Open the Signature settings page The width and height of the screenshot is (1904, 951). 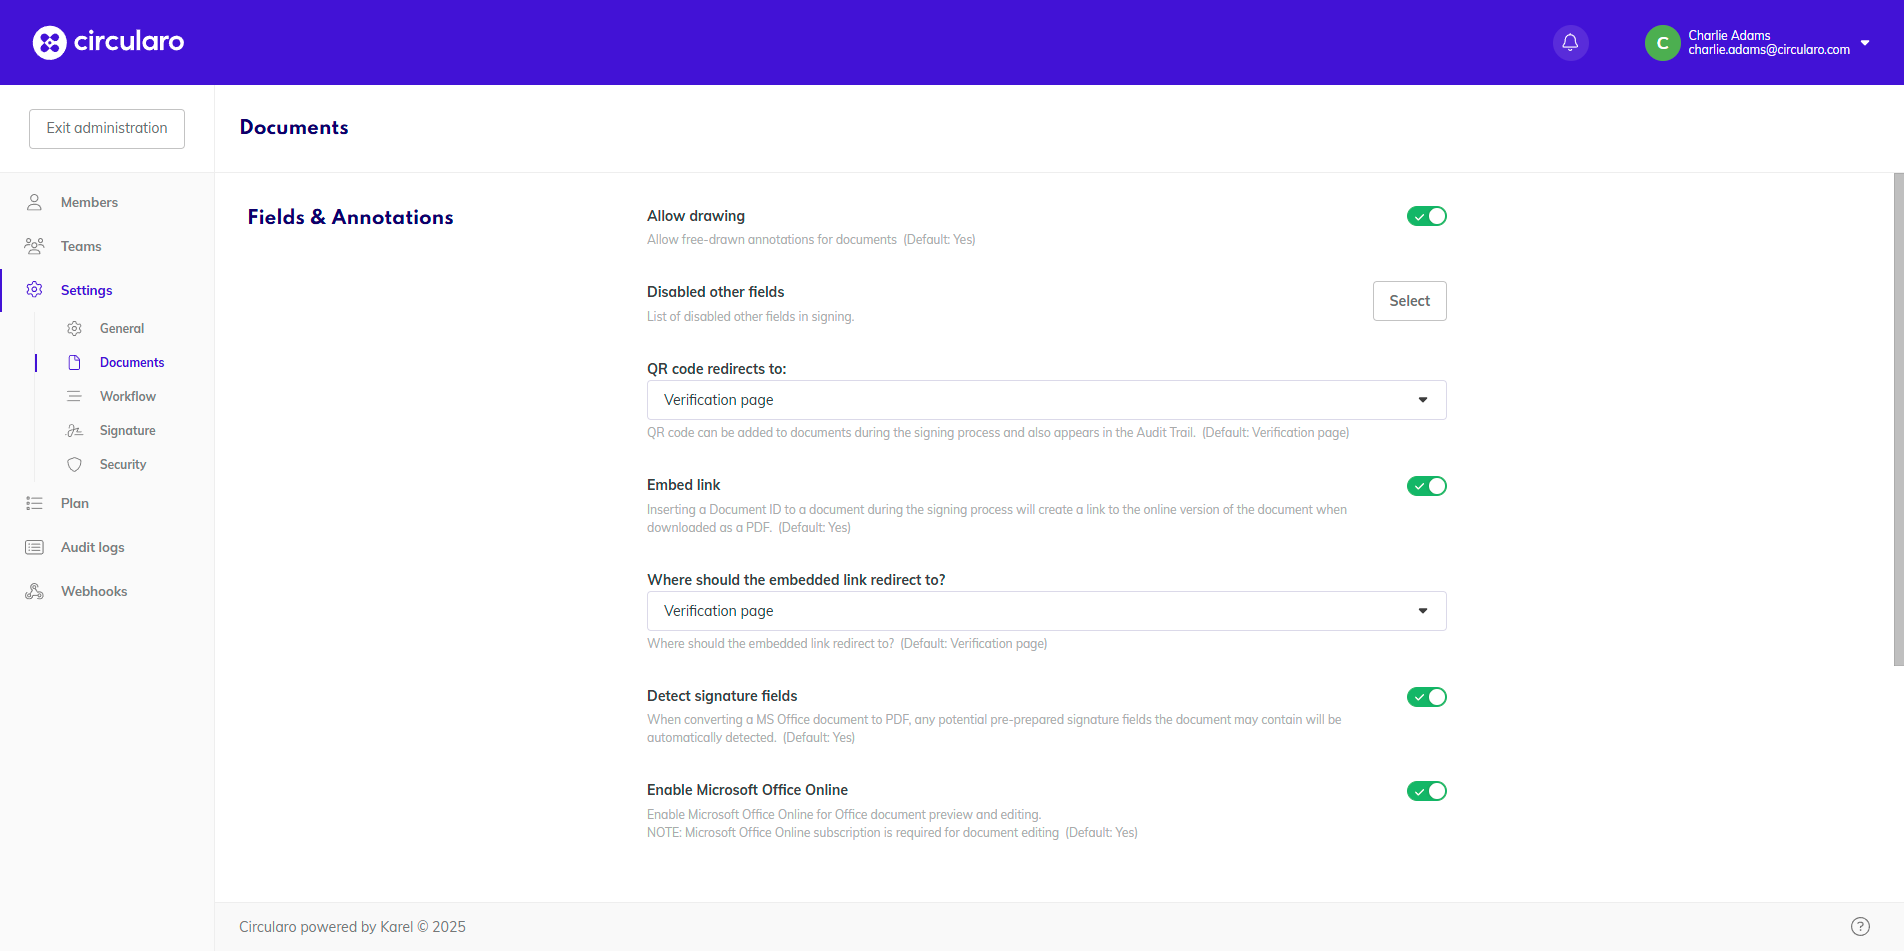coord(127,430)
